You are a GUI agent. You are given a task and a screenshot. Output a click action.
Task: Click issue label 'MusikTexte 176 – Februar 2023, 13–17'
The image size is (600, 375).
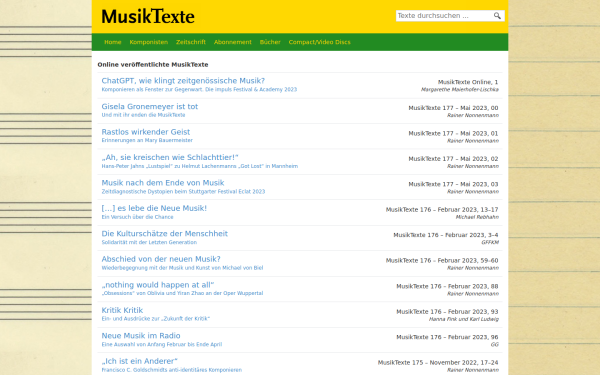pos(442,210)
